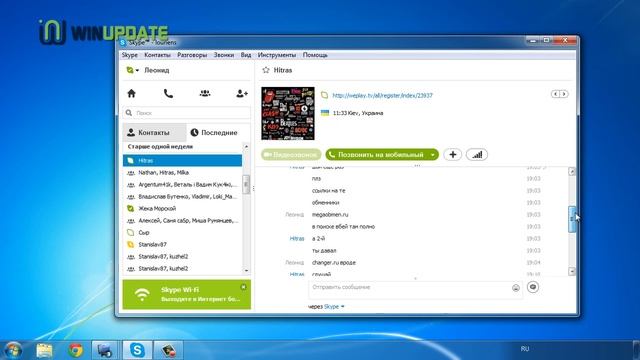
Task: Open the Argentum4ik group conversation
Action: point(182,184)
